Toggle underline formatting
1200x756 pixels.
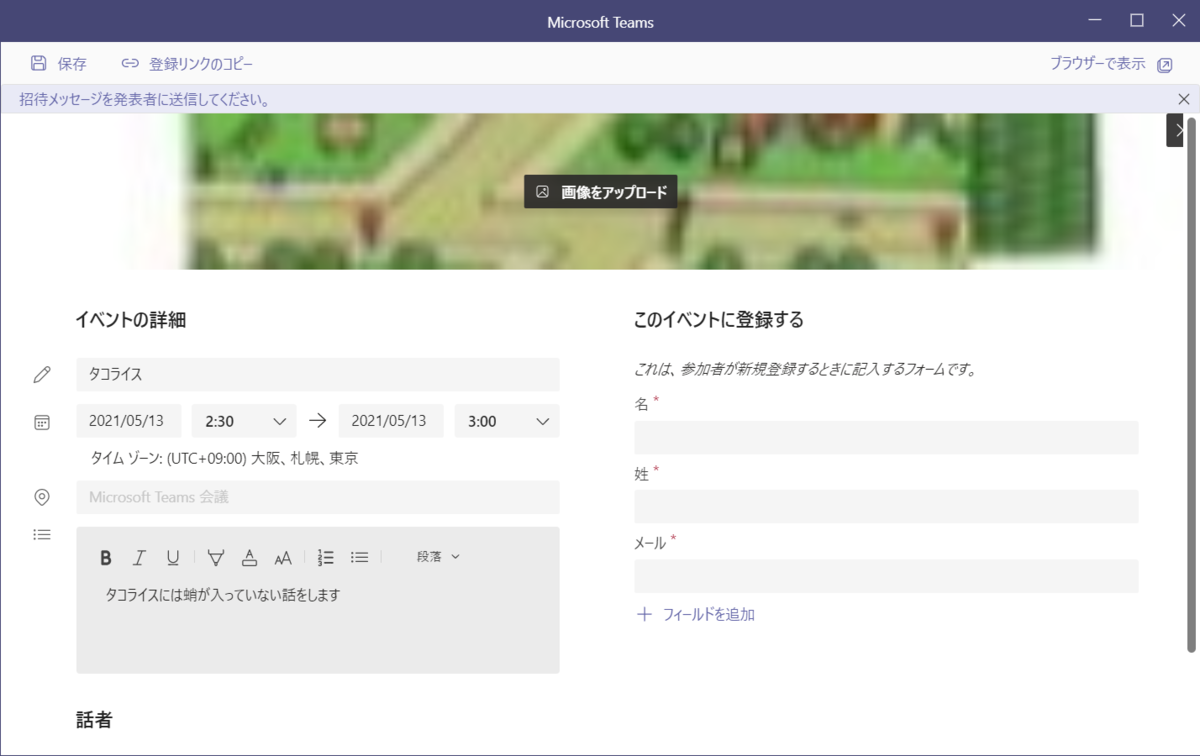point(173,558)
